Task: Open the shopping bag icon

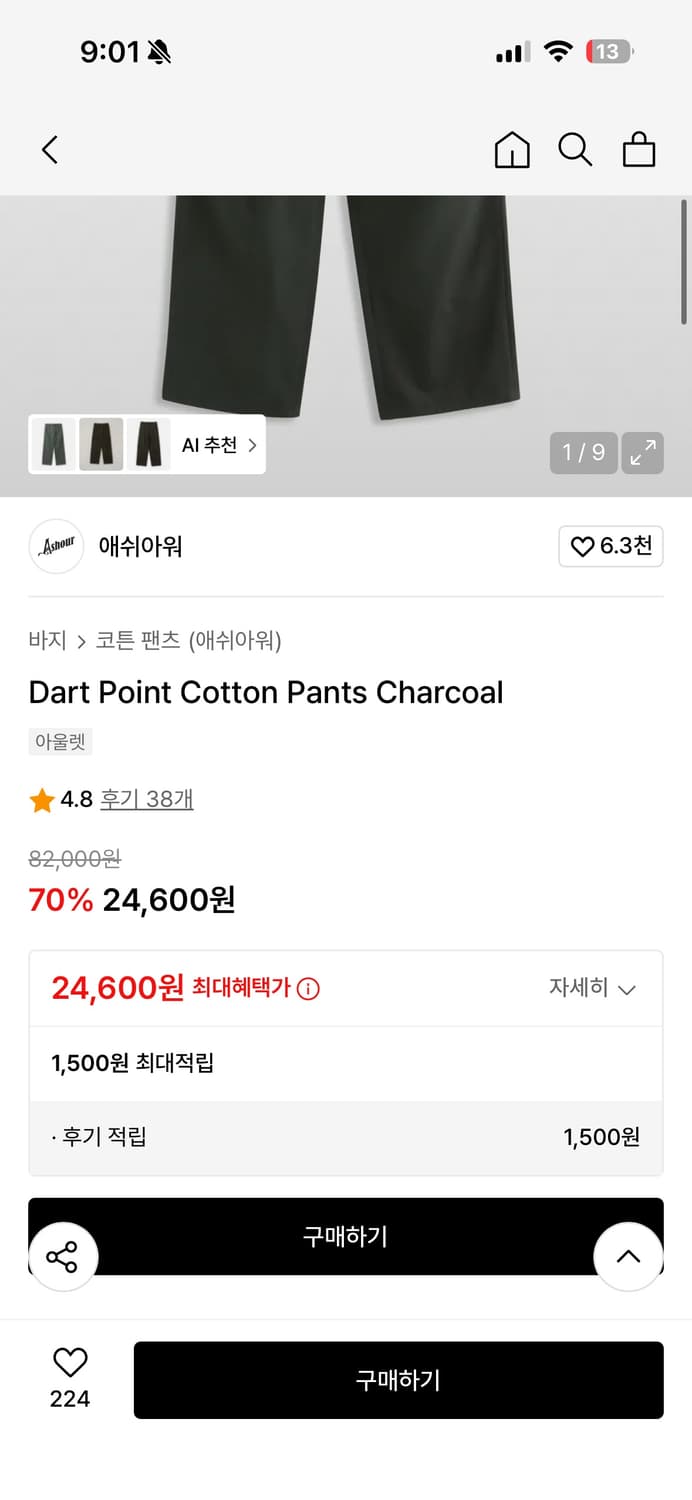Action: [x=639, y=150]
